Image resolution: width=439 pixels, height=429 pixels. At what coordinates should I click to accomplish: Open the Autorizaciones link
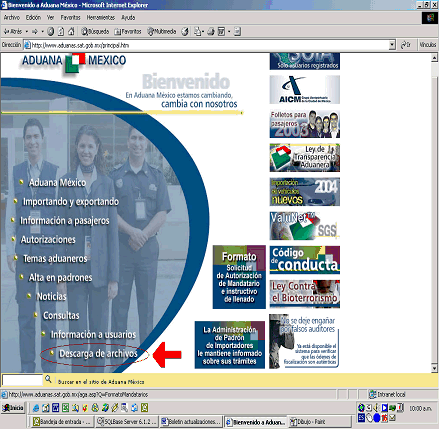coord(48,240)
